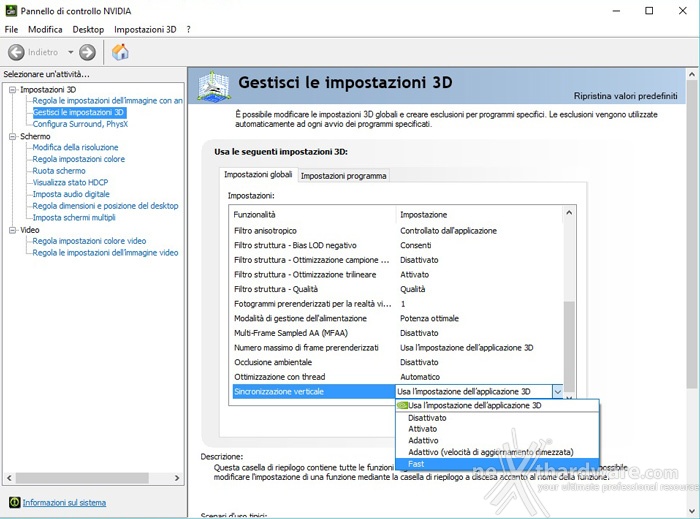Select Filtro struttura - Qualità row
Screen dimensions: 700x519
396,289
